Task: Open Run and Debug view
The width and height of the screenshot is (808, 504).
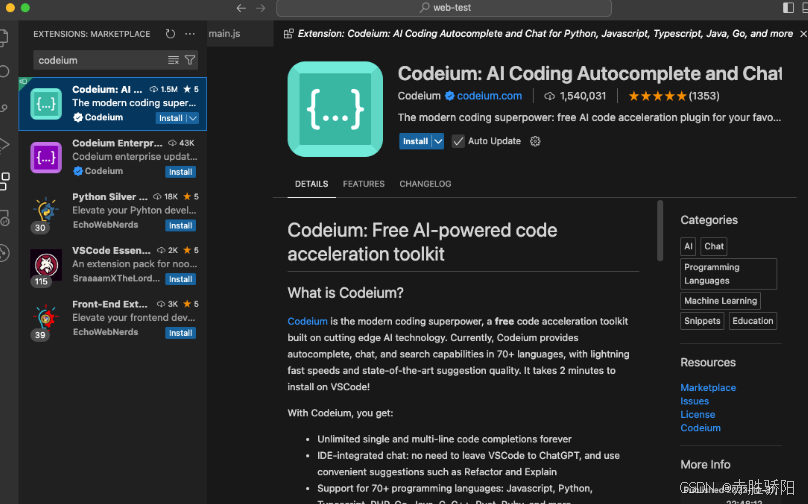Action: [4, 145]
